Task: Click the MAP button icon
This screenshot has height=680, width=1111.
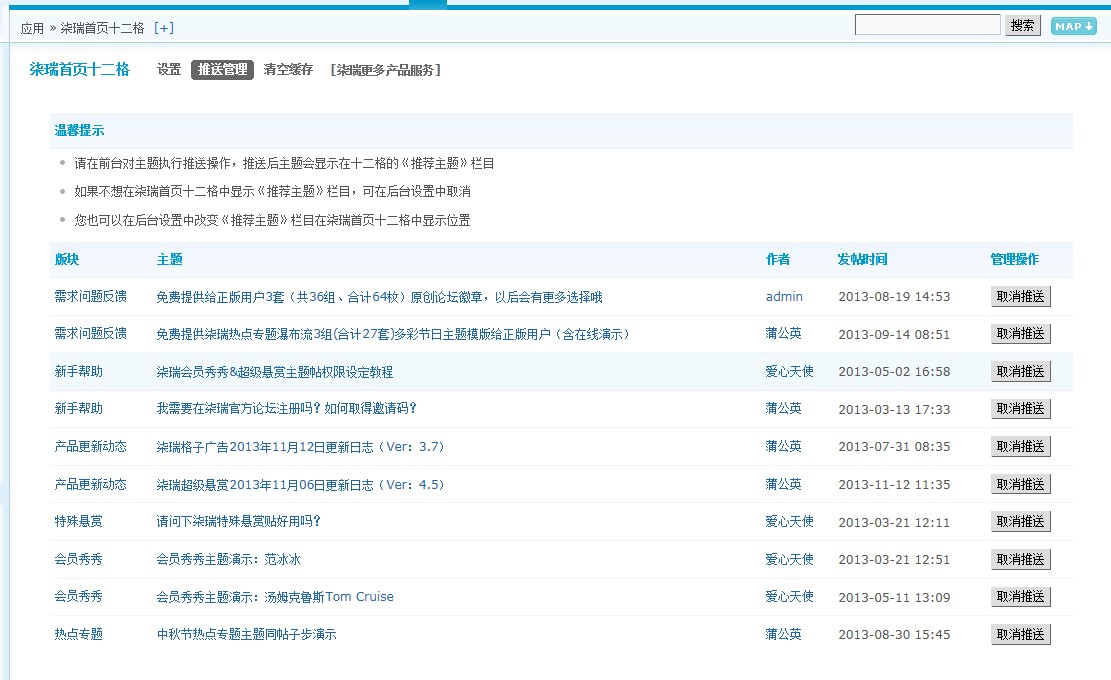Action: coord(1073,26)
